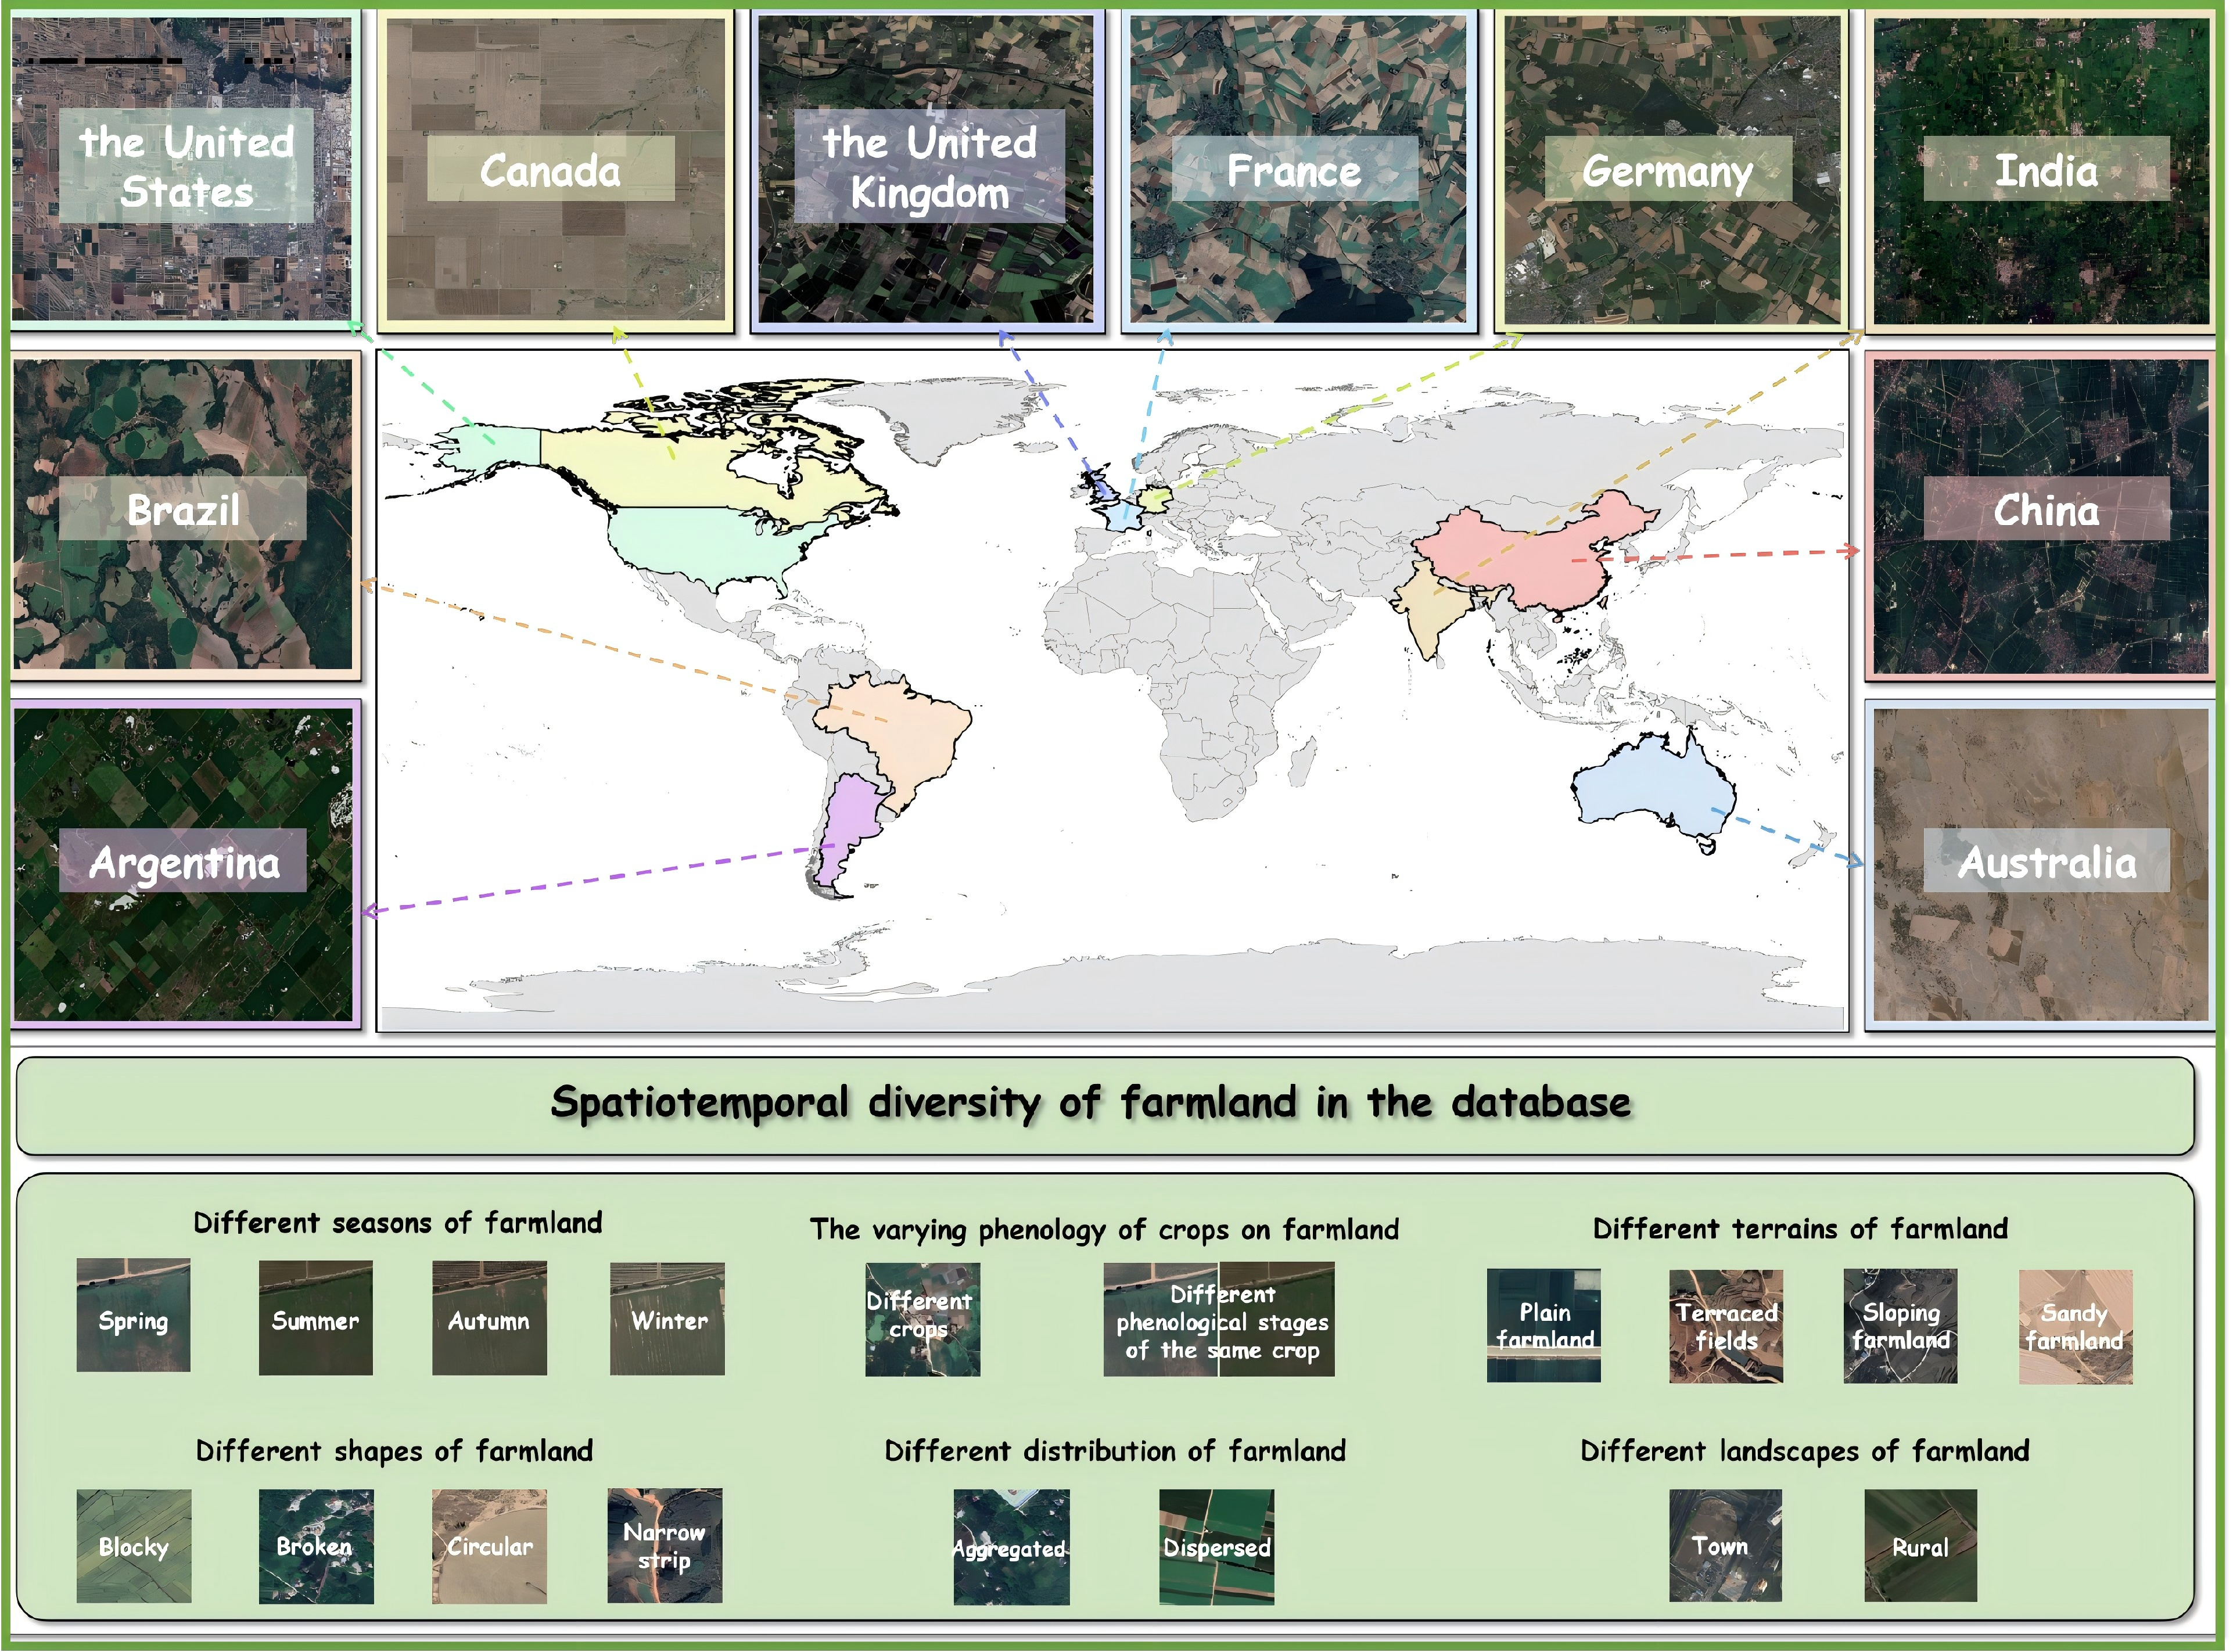The image size is (2233, 1652).
Task: Click the Blocky shape thumbnail
Action: pyautogui.click(x=134, y=1547)
